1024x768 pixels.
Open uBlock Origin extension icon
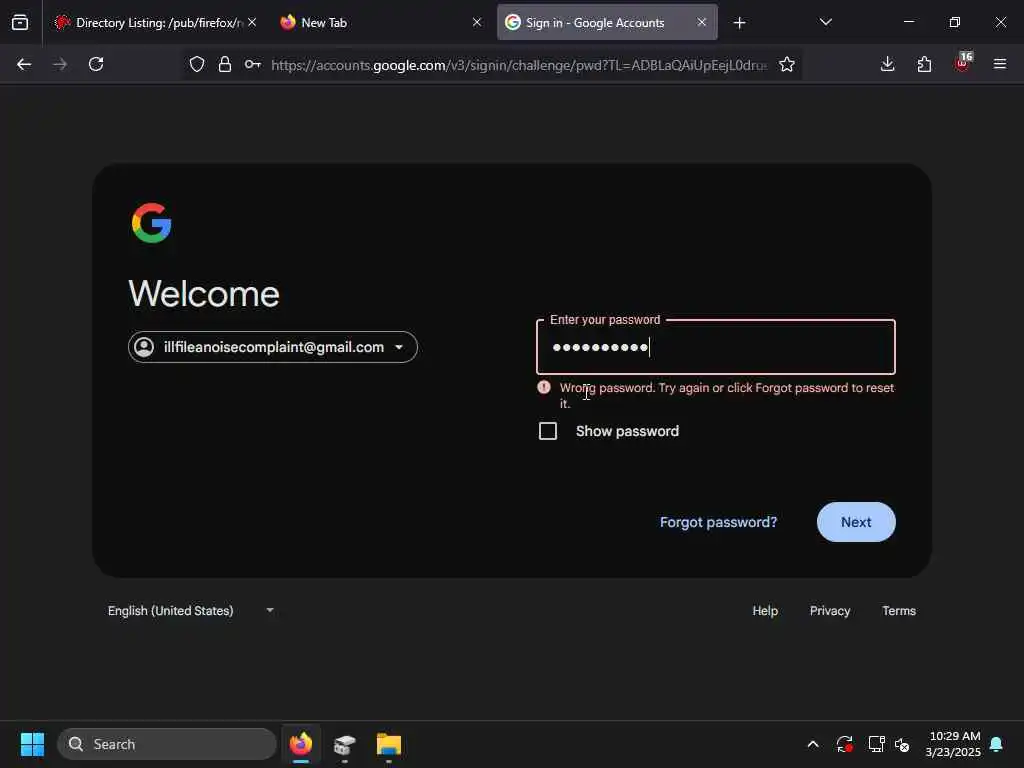click(963, 63)
